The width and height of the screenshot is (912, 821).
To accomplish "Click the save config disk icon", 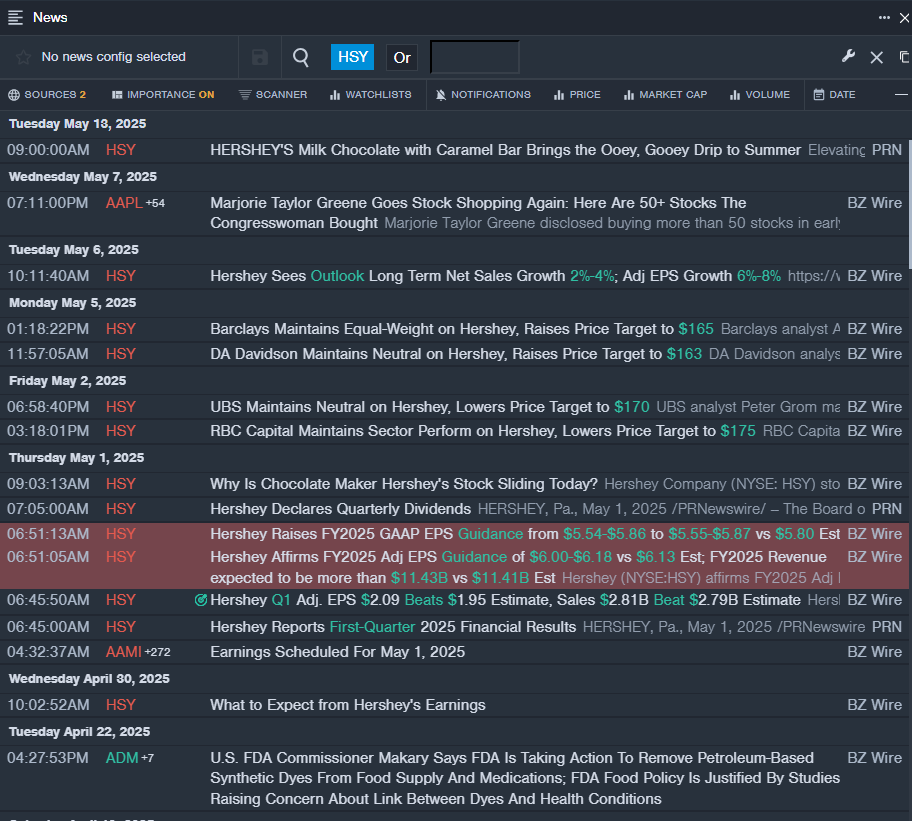I will coord(259,57).
